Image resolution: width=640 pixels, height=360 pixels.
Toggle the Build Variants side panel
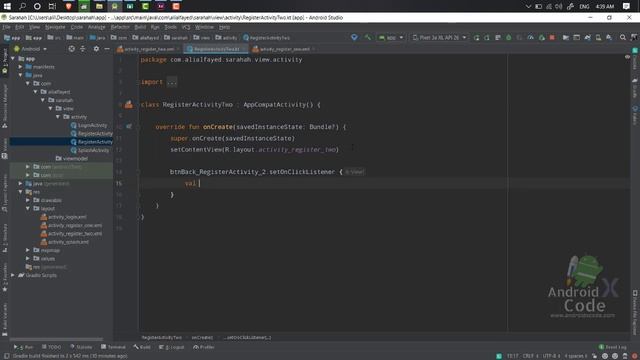4,320
